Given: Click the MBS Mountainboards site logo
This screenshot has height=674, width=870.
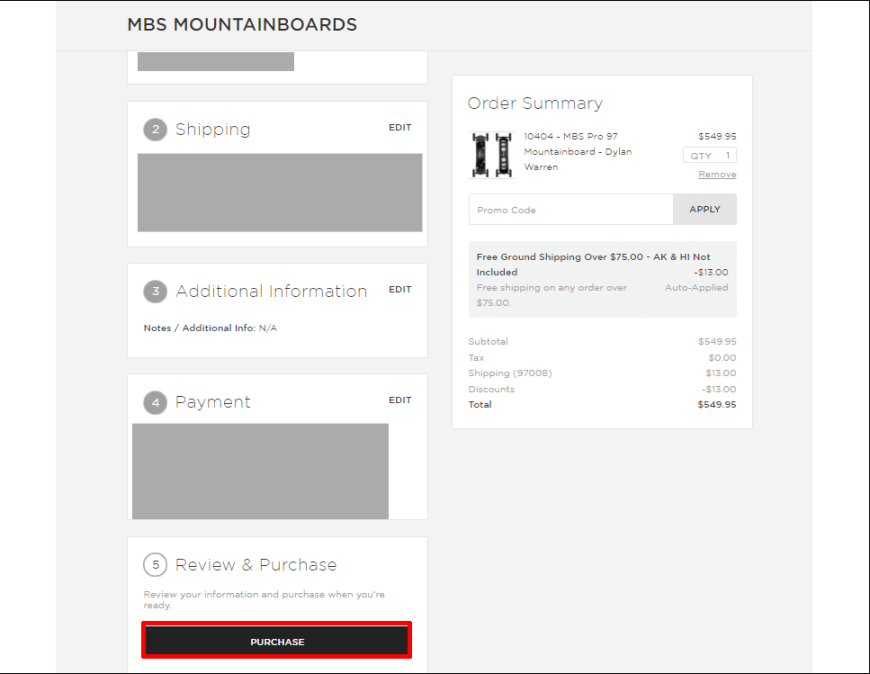Looking at the screenshot, I should click(242, 24).
